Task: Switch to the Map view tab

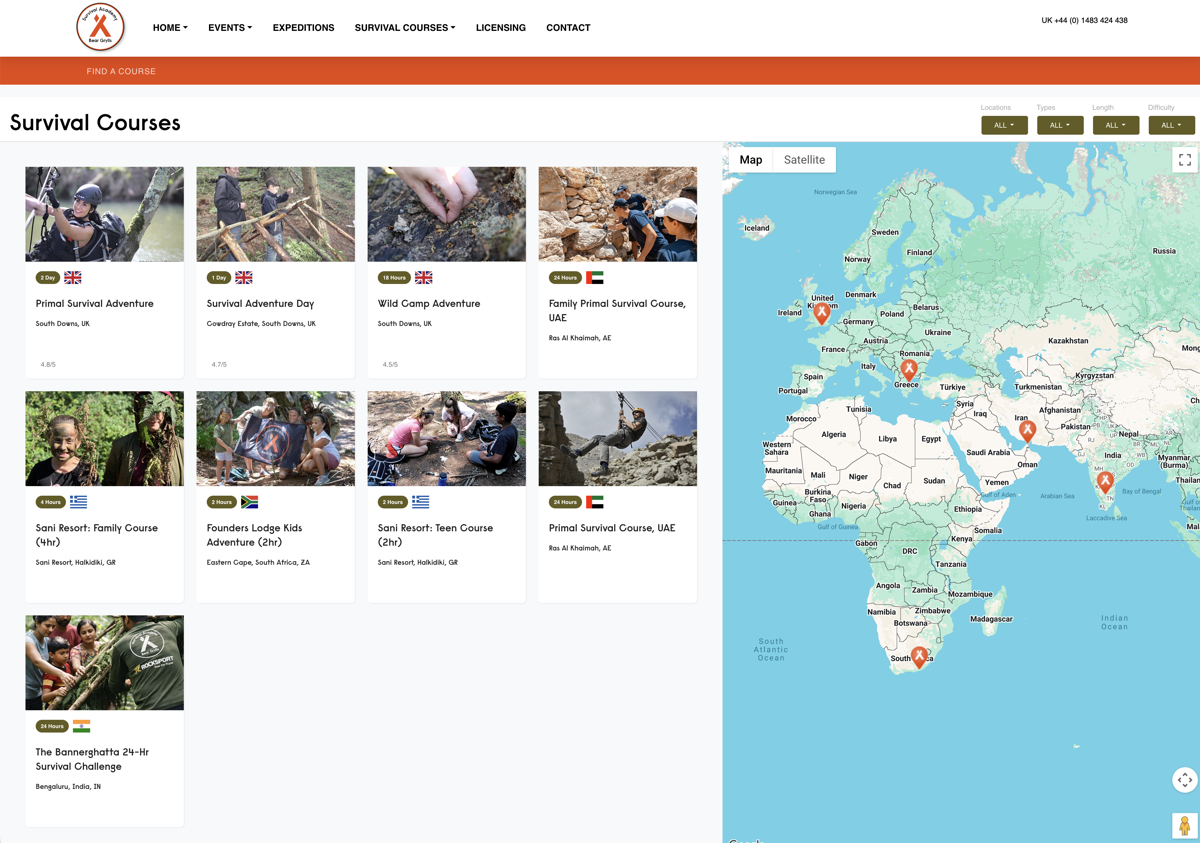Action: pyautogui.click(x=751, y=160)
